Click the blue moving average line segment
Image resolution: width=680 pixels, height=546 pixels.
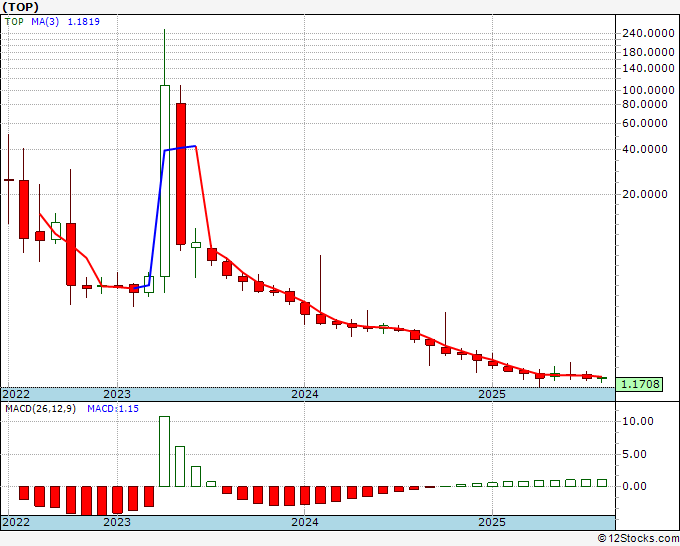pos(165,217)
